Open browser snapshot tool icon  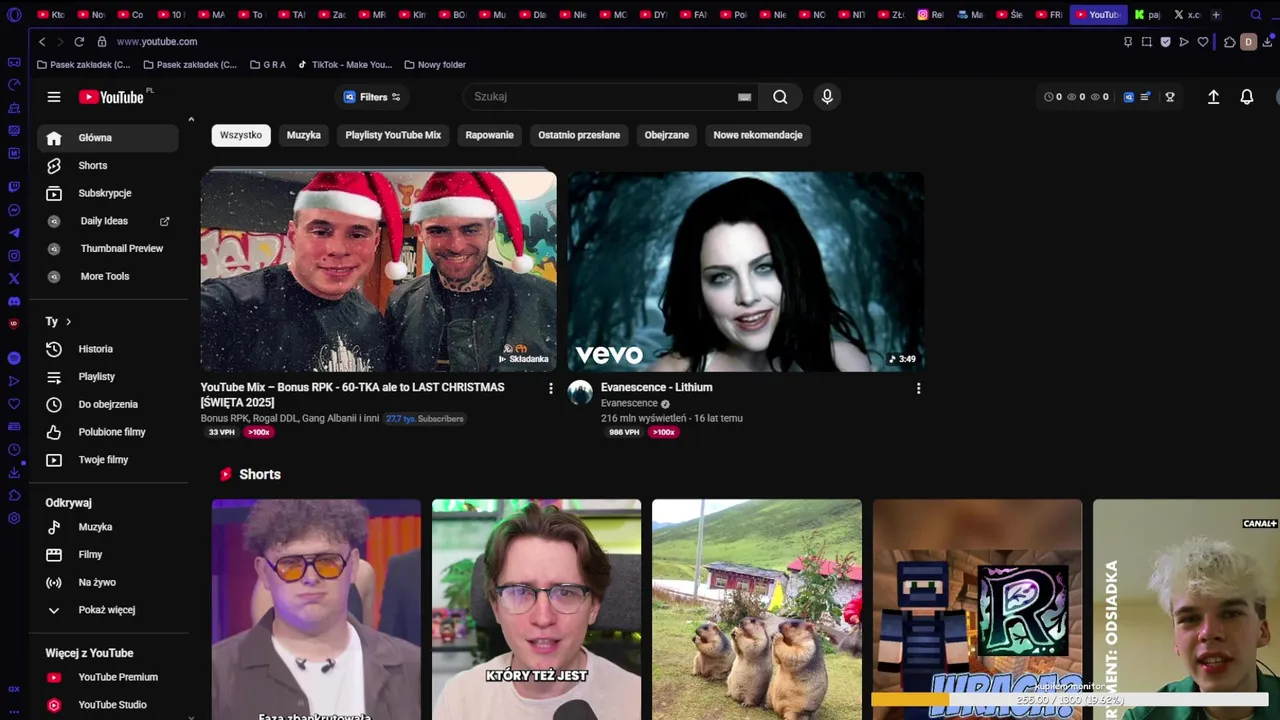1147,42
